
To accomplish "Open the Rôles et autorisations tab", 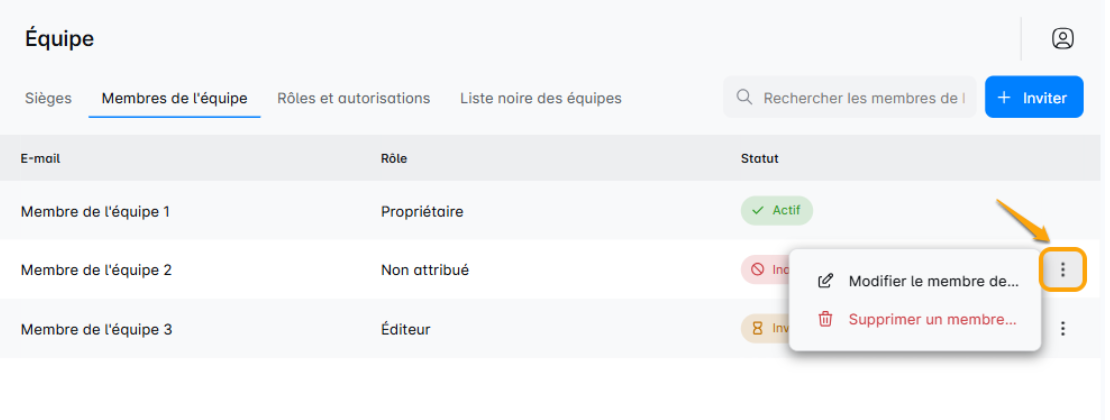I will 354,98.
